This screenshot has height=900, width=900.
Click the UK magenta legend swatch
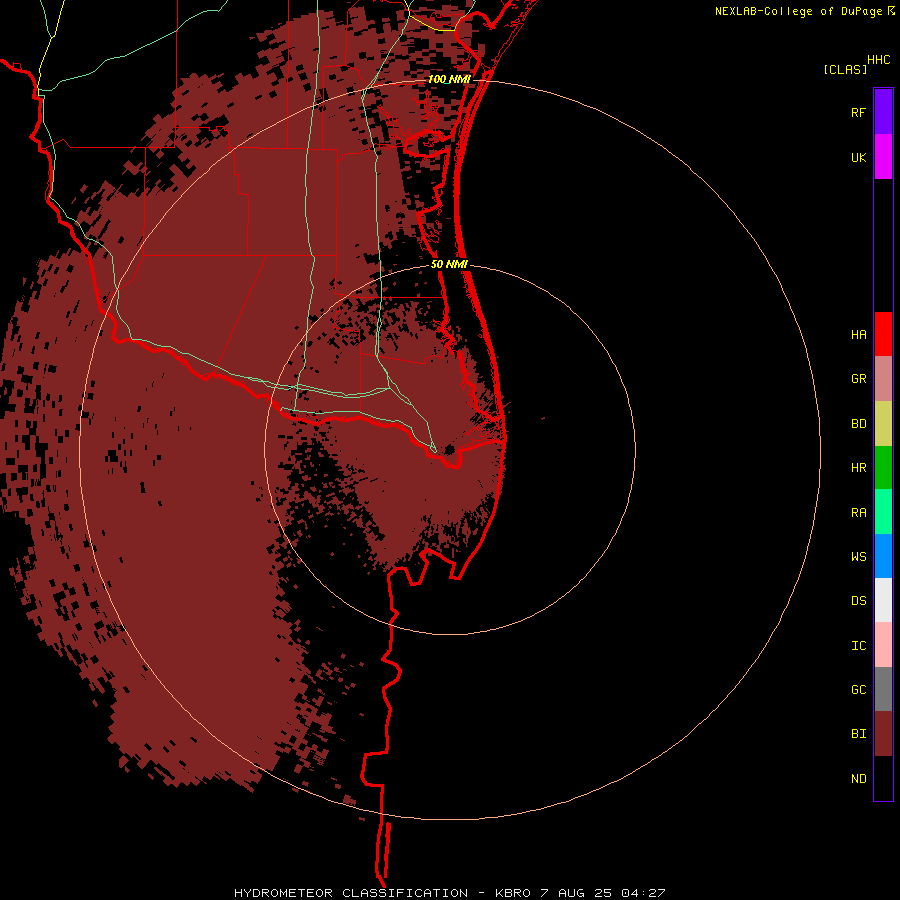coord(883,157)
